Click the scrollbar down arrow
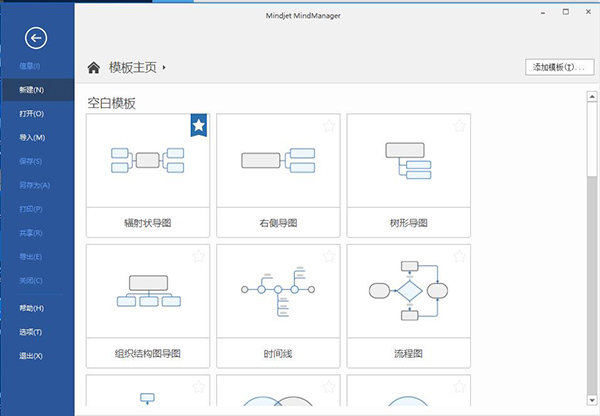The width and height of the screenshot is (600, 416). [592, 400]
